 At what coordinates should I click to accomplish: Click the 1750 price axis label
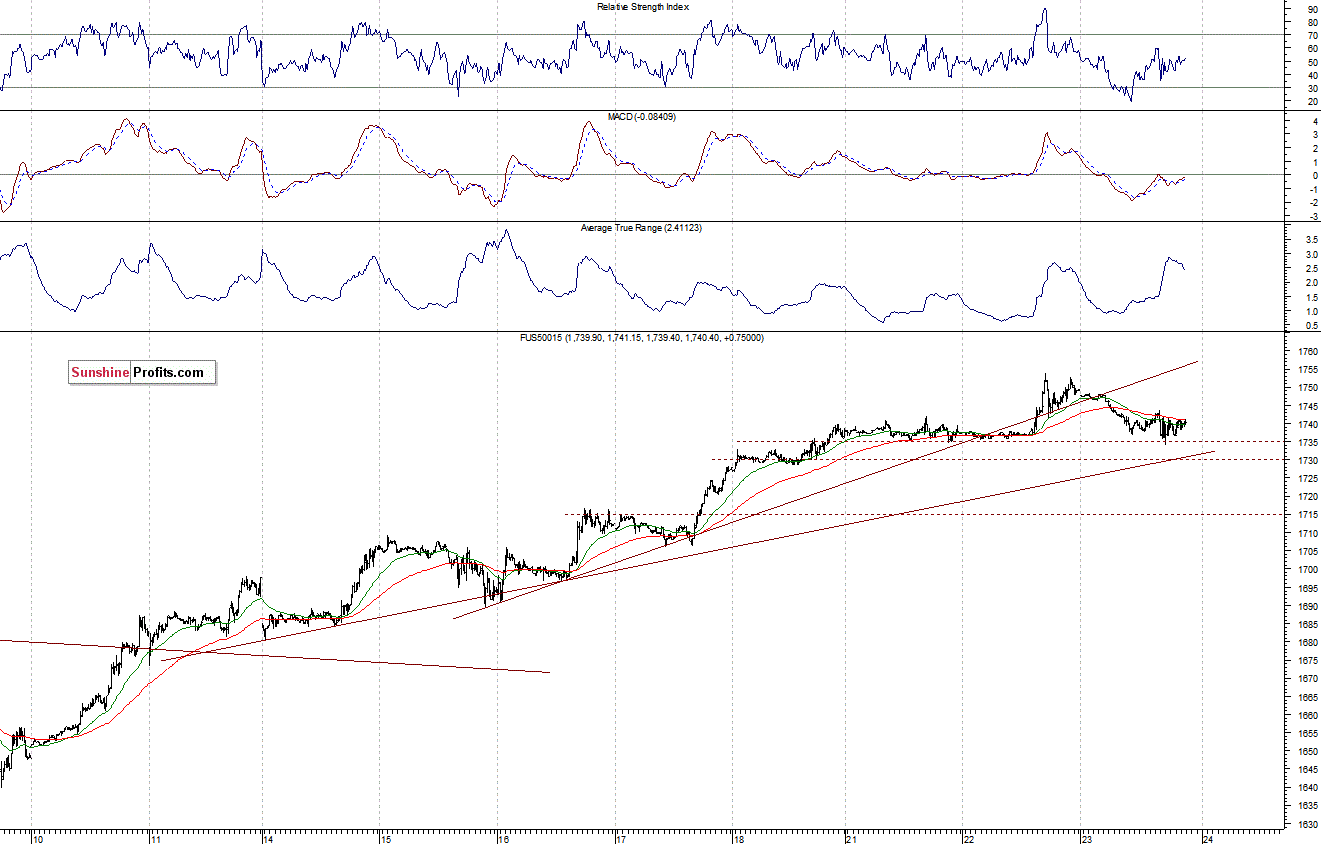pos(1309,388)
